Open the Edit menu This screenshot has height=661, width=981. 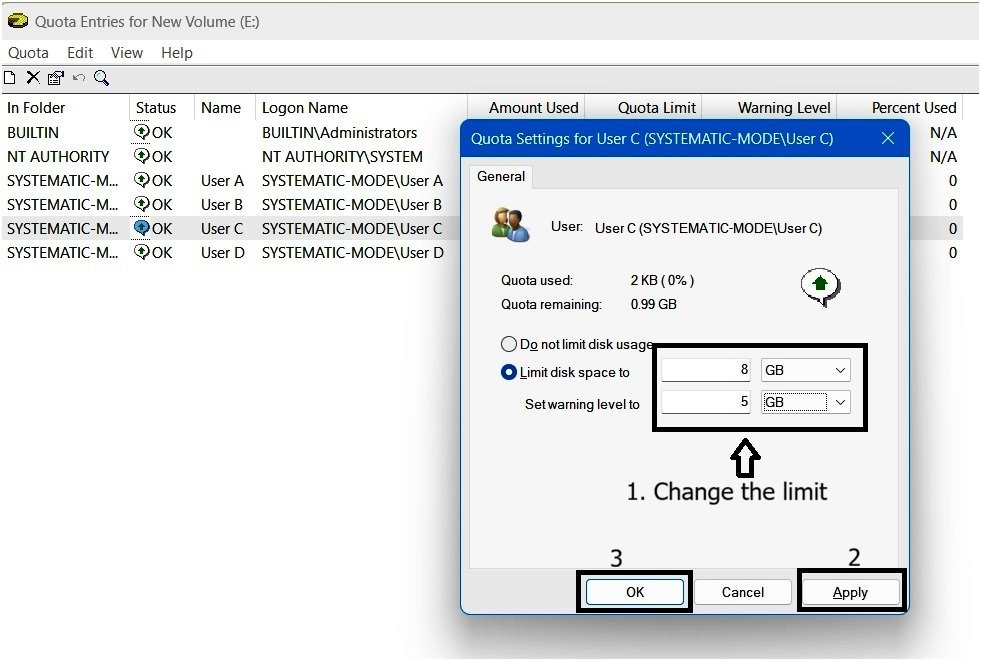[80, 53]
